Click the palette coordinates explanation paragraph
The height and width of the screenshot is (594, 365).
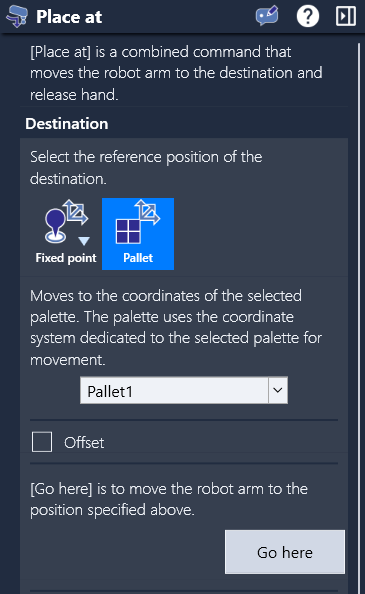coord(176,327)
